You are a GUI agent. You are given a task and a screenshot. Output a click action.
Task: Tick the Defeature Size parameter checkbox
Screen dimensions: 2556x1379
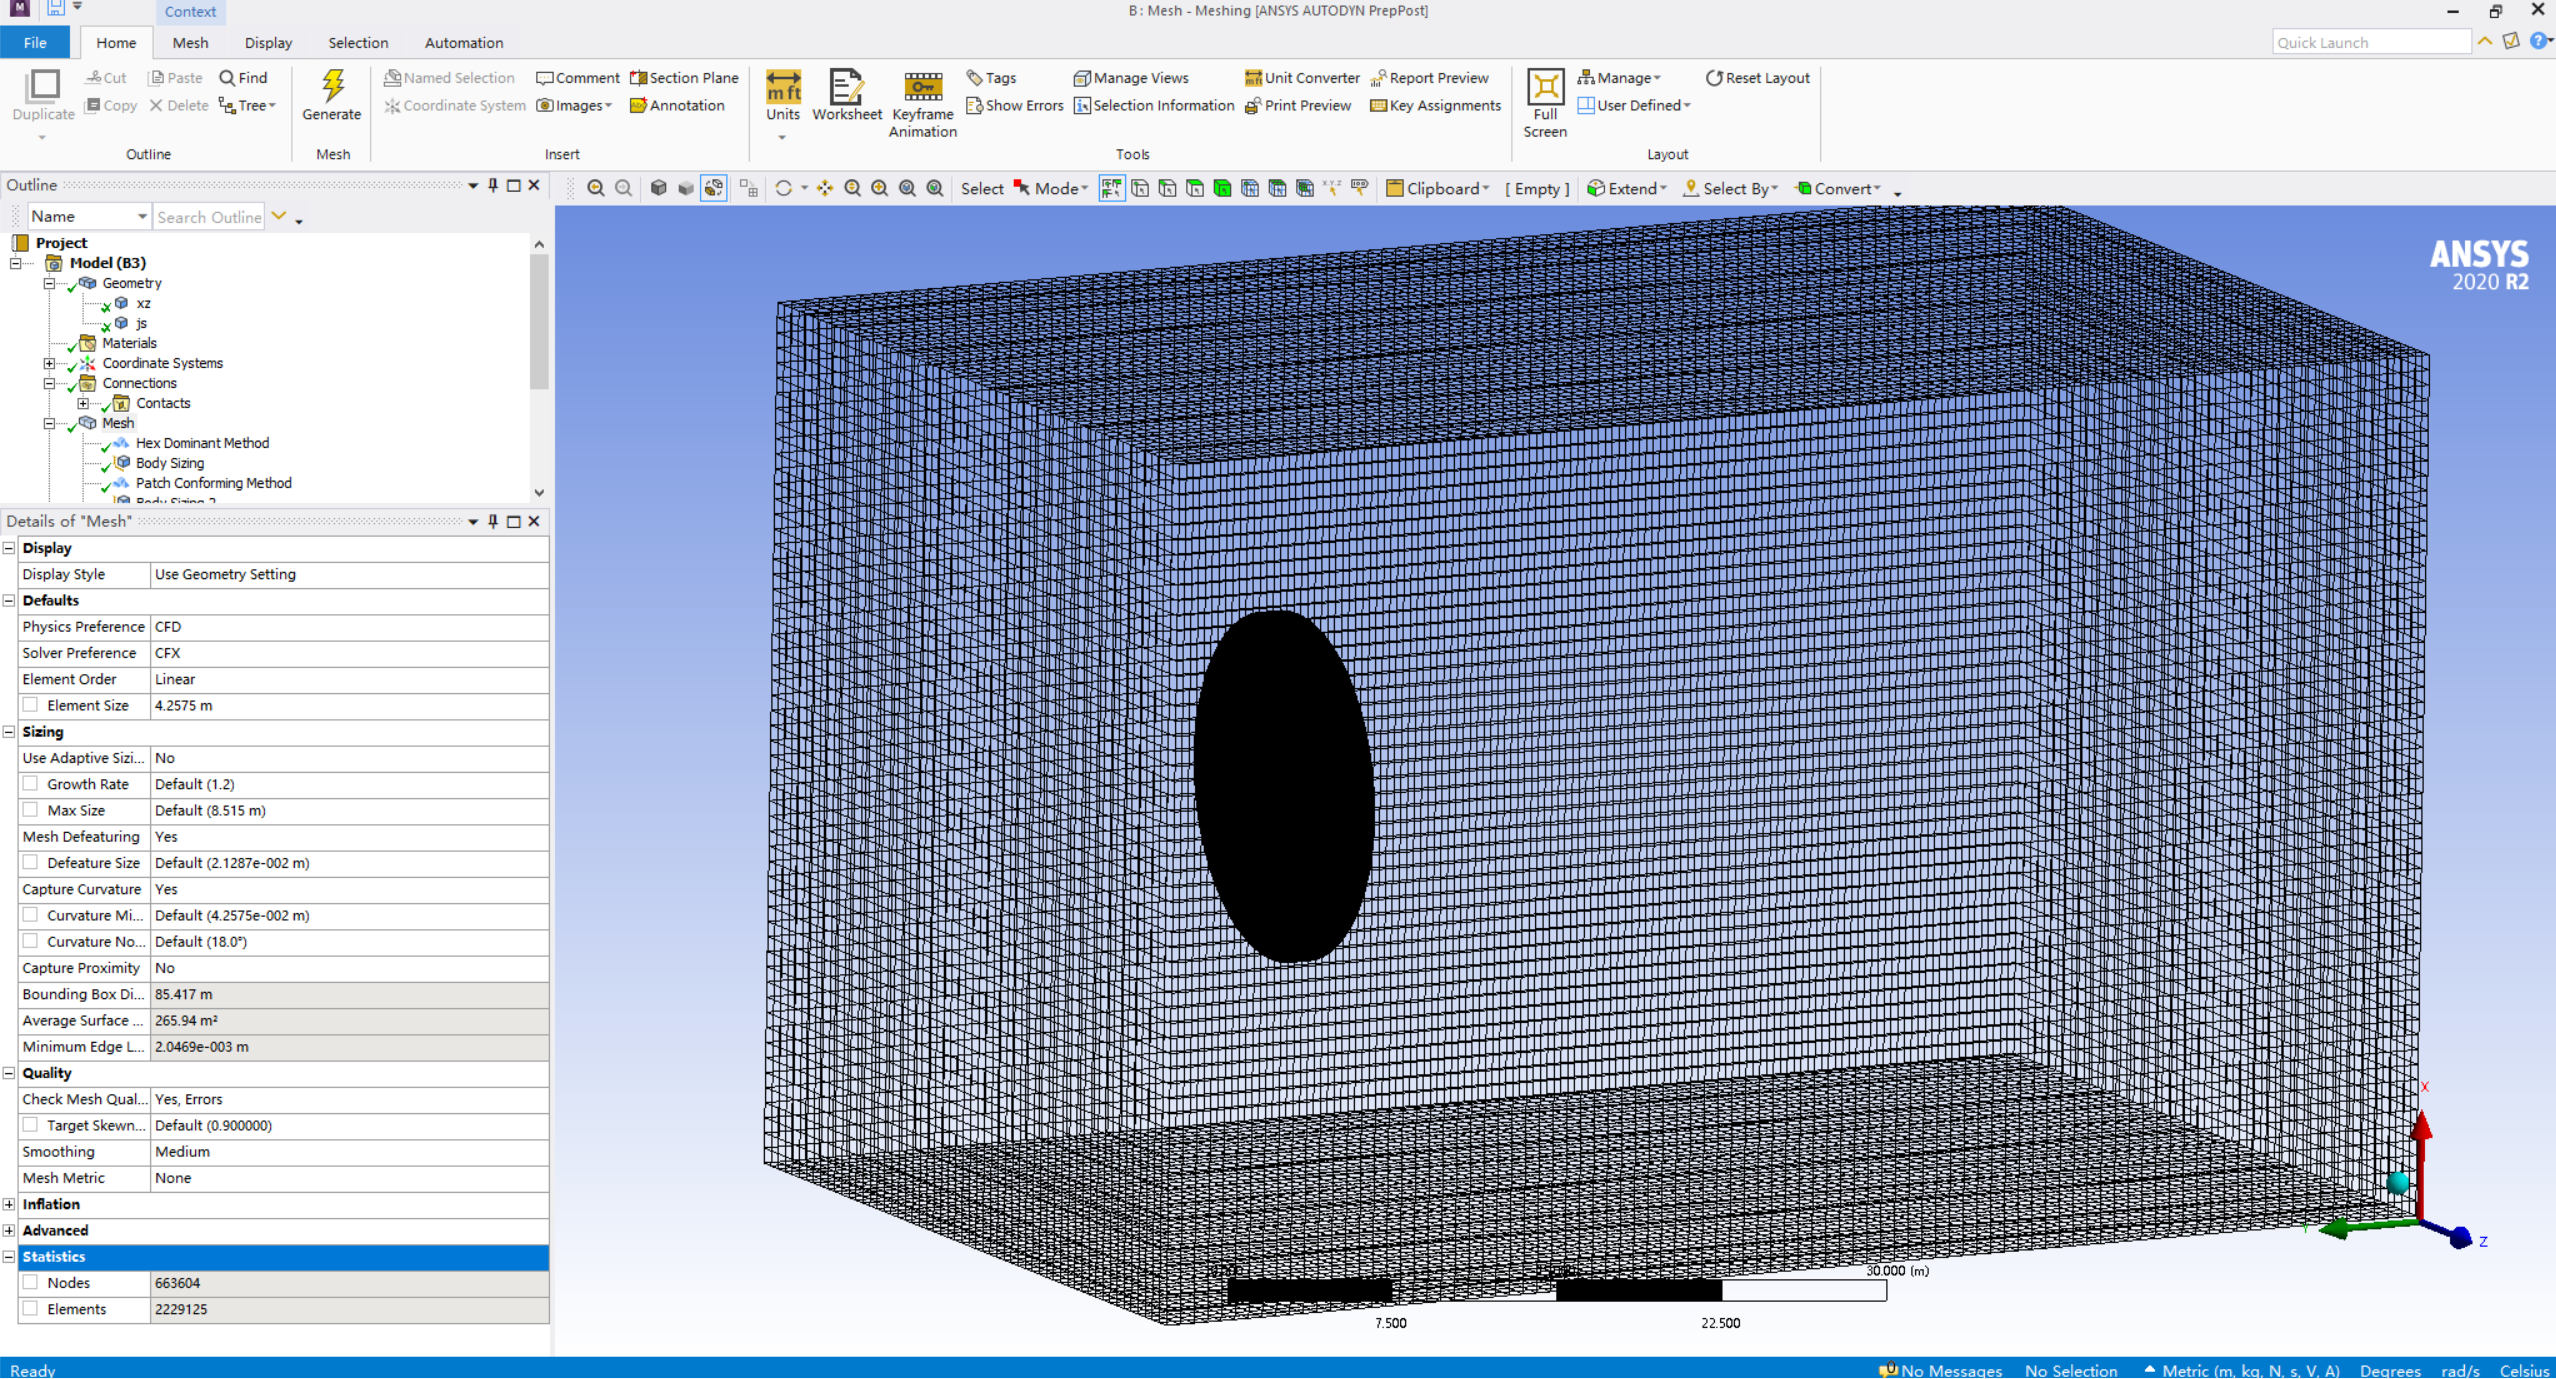31,862
